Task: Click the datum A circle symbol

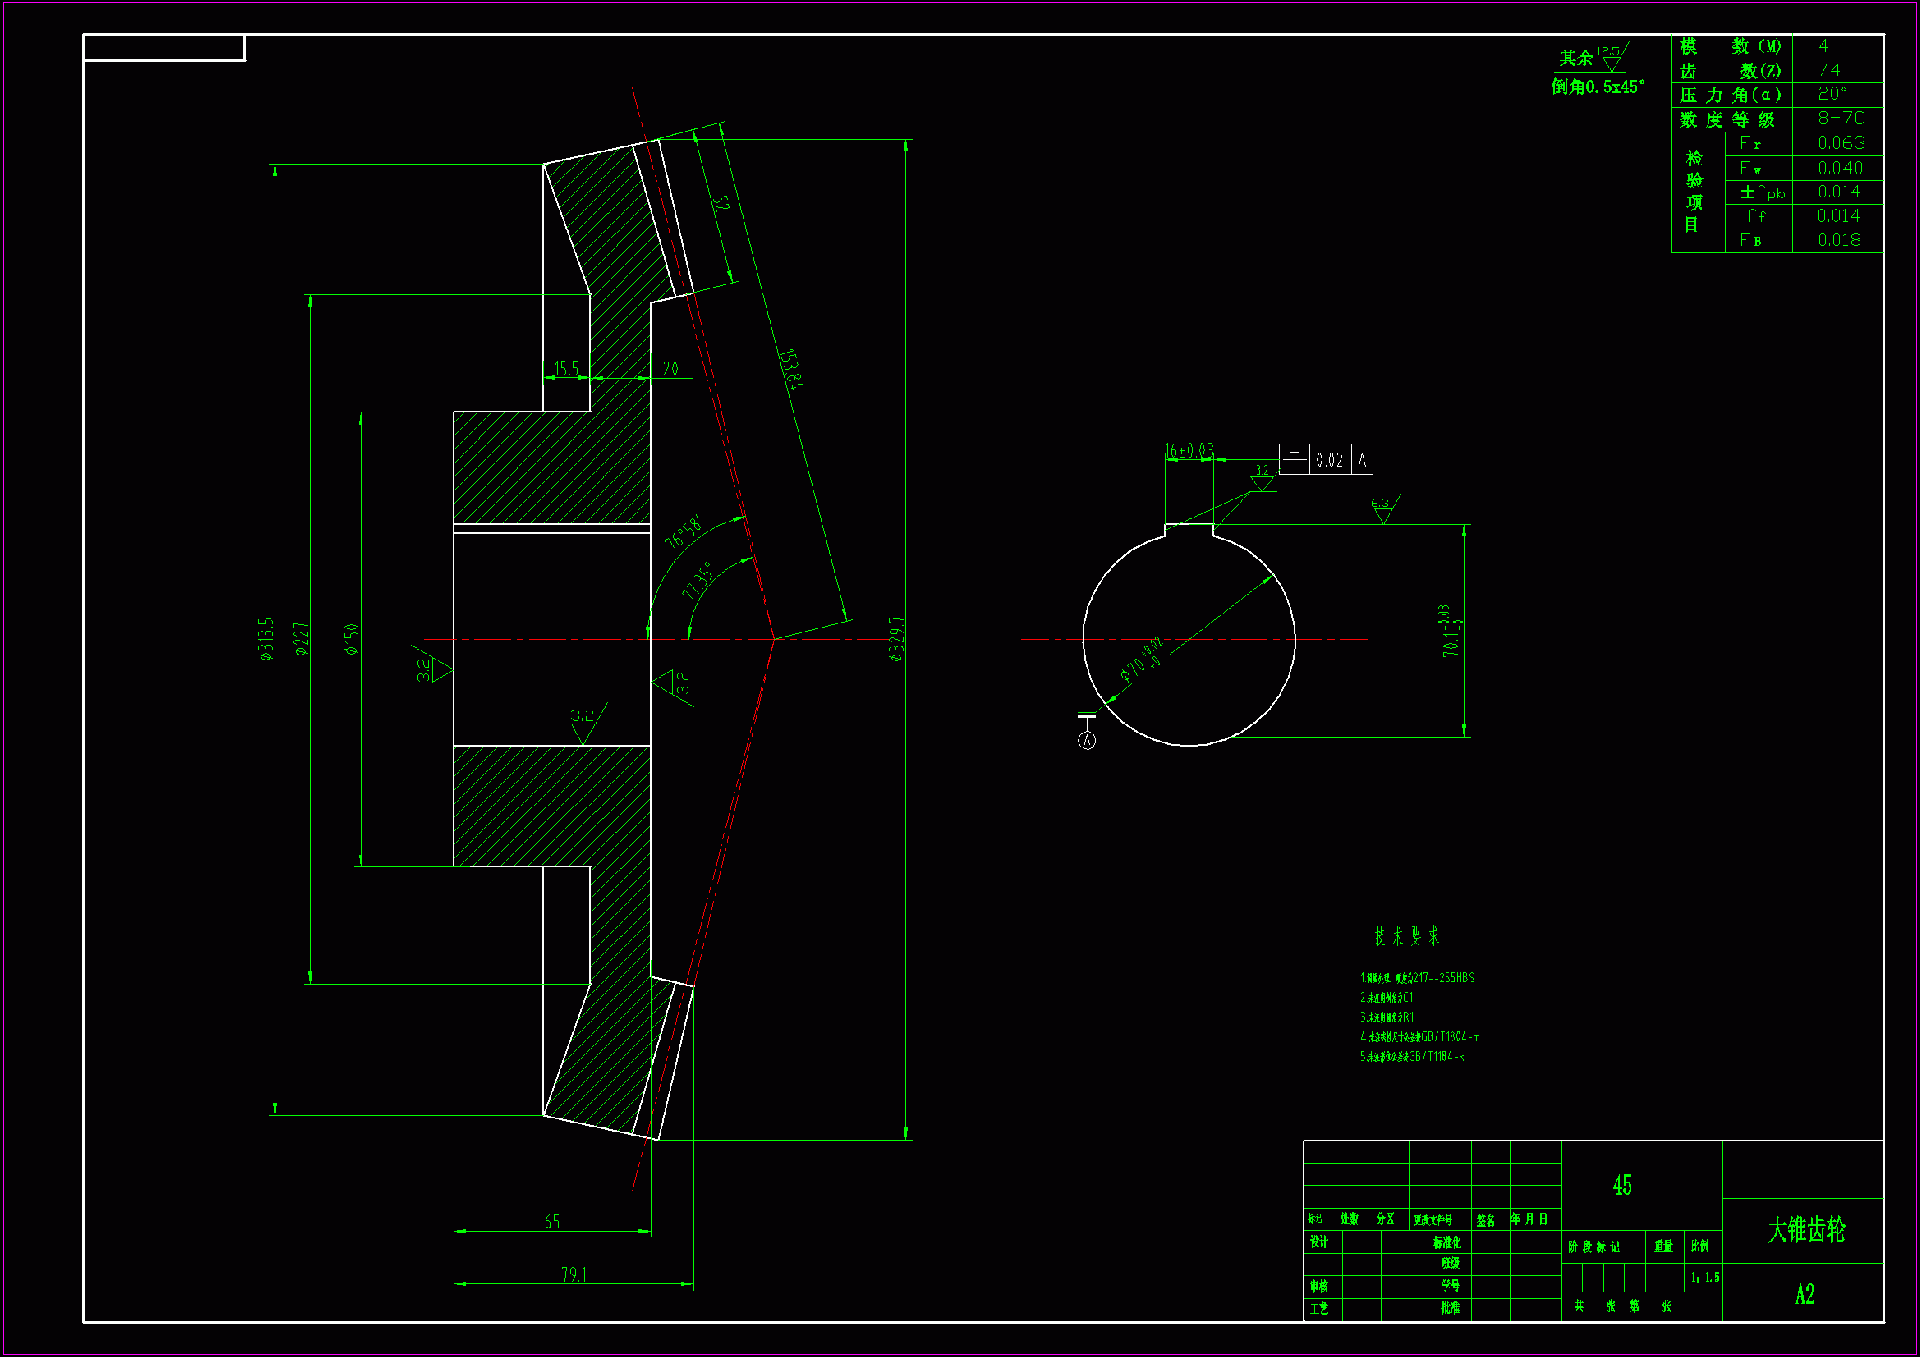Action: coord(1087,740)
